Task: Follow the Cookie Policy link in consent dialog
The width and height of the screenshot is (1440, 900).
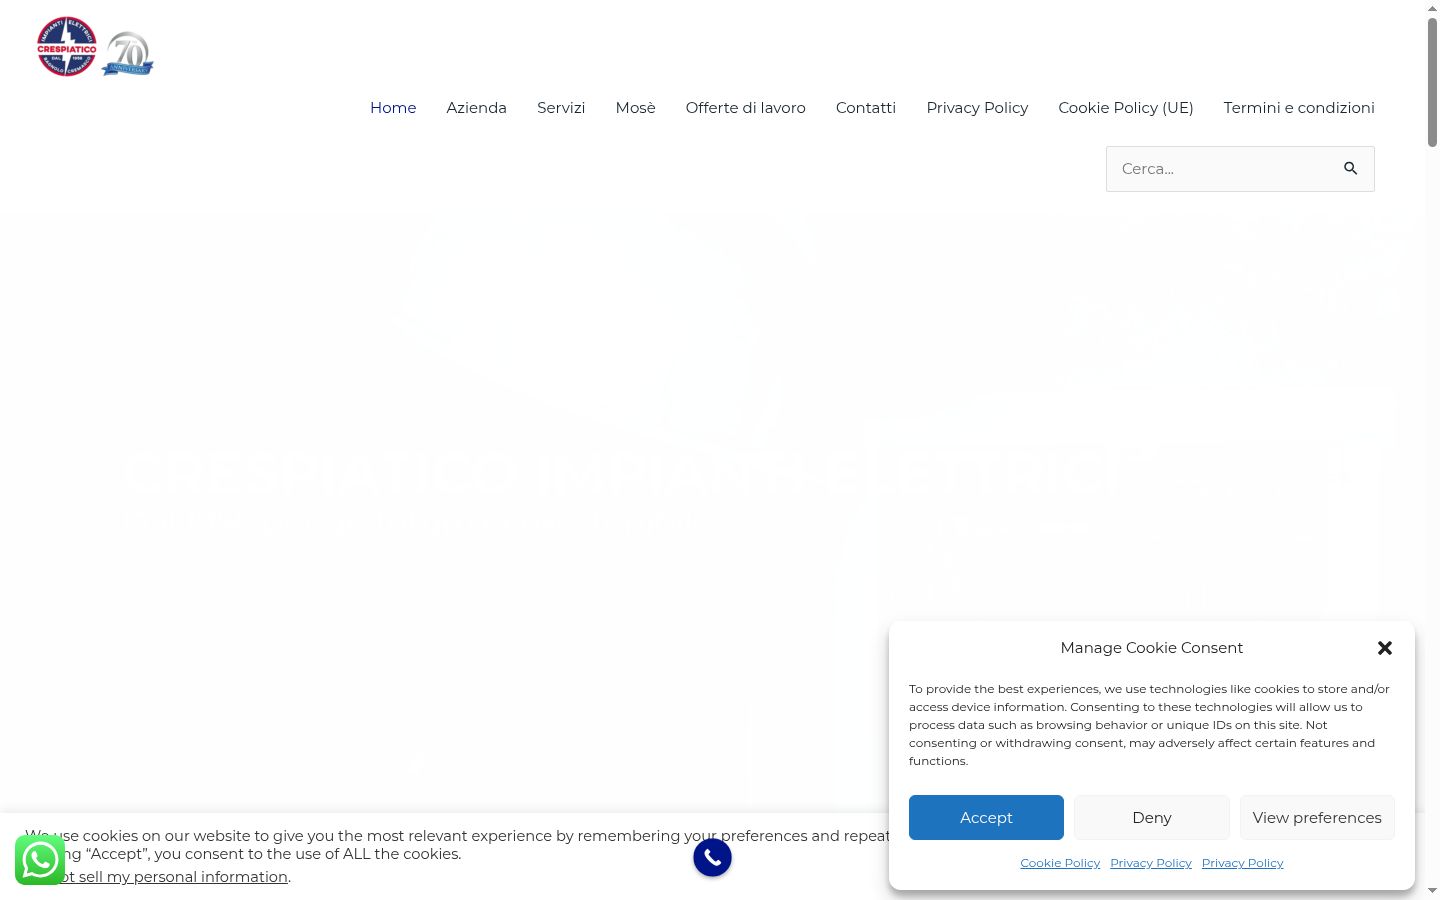Action: (x=1060, y=863)
